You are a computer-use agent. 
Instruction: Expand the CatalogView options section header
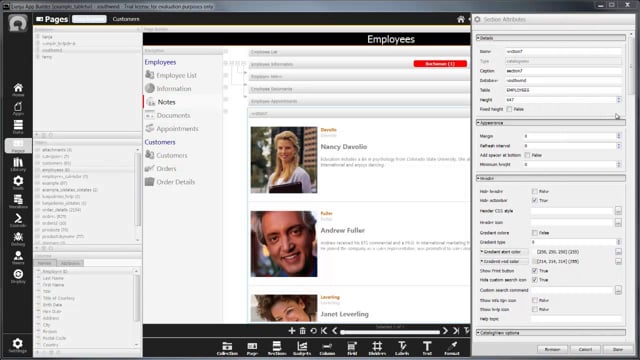point(551,333)
